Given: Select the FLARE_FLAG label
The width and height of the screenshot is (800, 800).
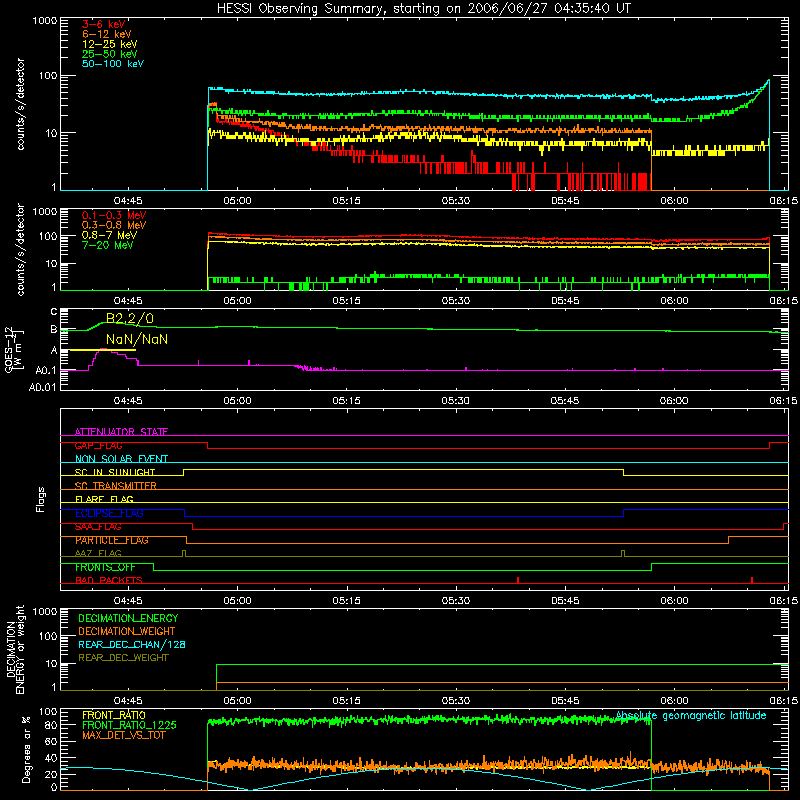Looking at the screenshot, I should point(104,499).
